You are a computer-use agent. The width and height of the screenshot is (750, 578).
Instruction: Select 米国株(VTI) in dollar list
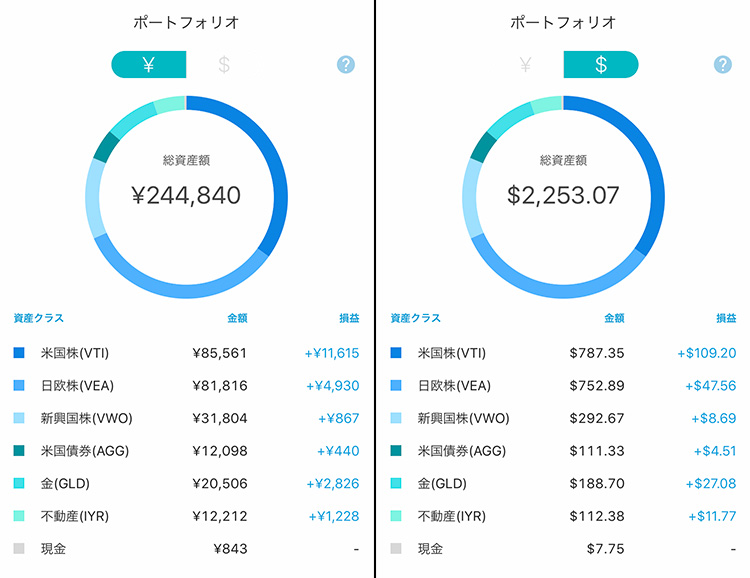563,353
